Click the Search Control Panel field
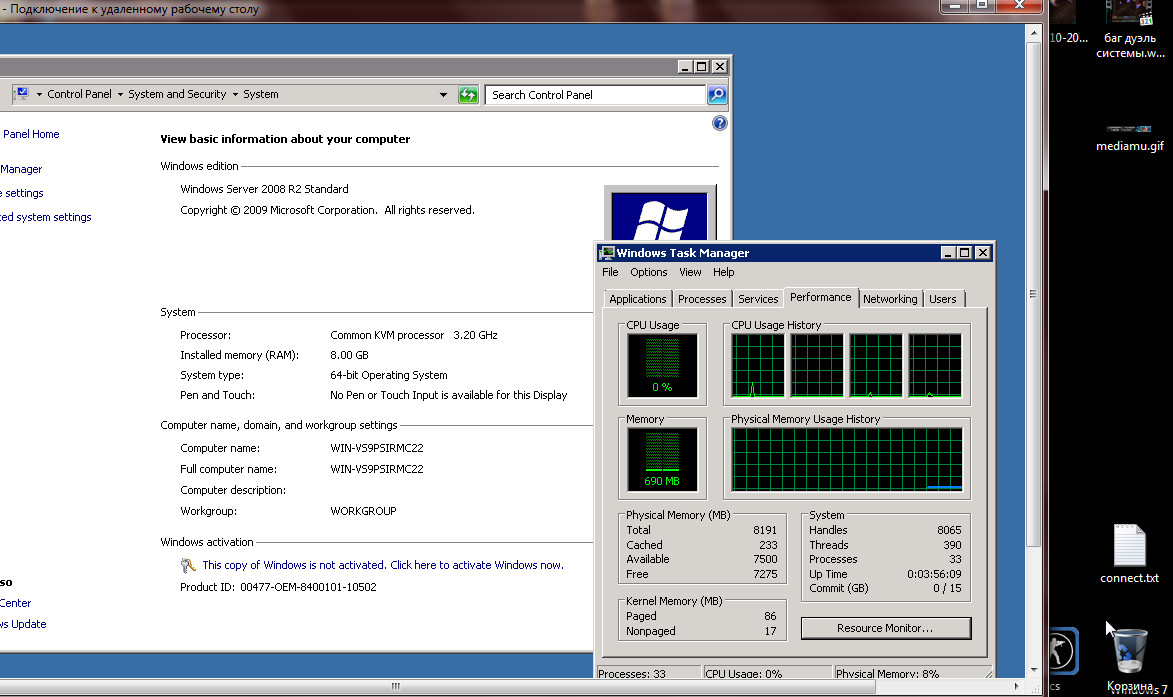Screen dimensions: 1173x697 595,95
